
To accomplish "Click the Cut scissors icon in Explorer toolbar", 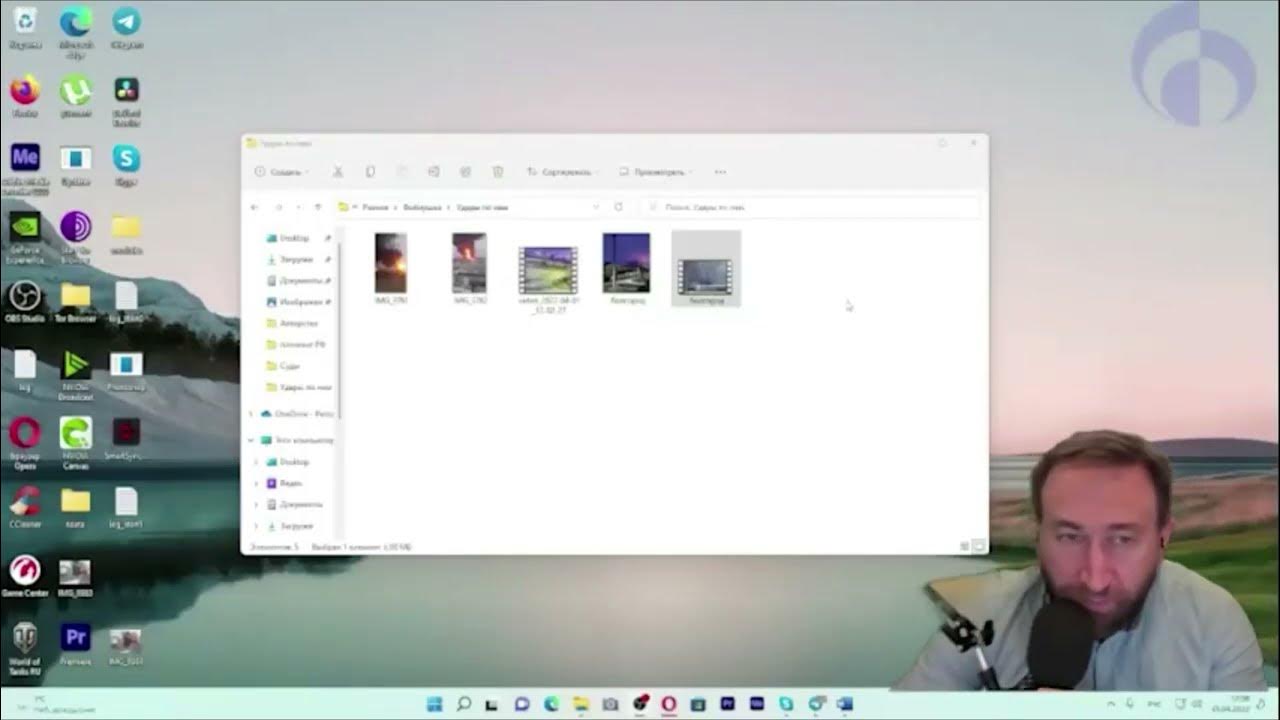I will pyautogui.click(x=338, y=172).
